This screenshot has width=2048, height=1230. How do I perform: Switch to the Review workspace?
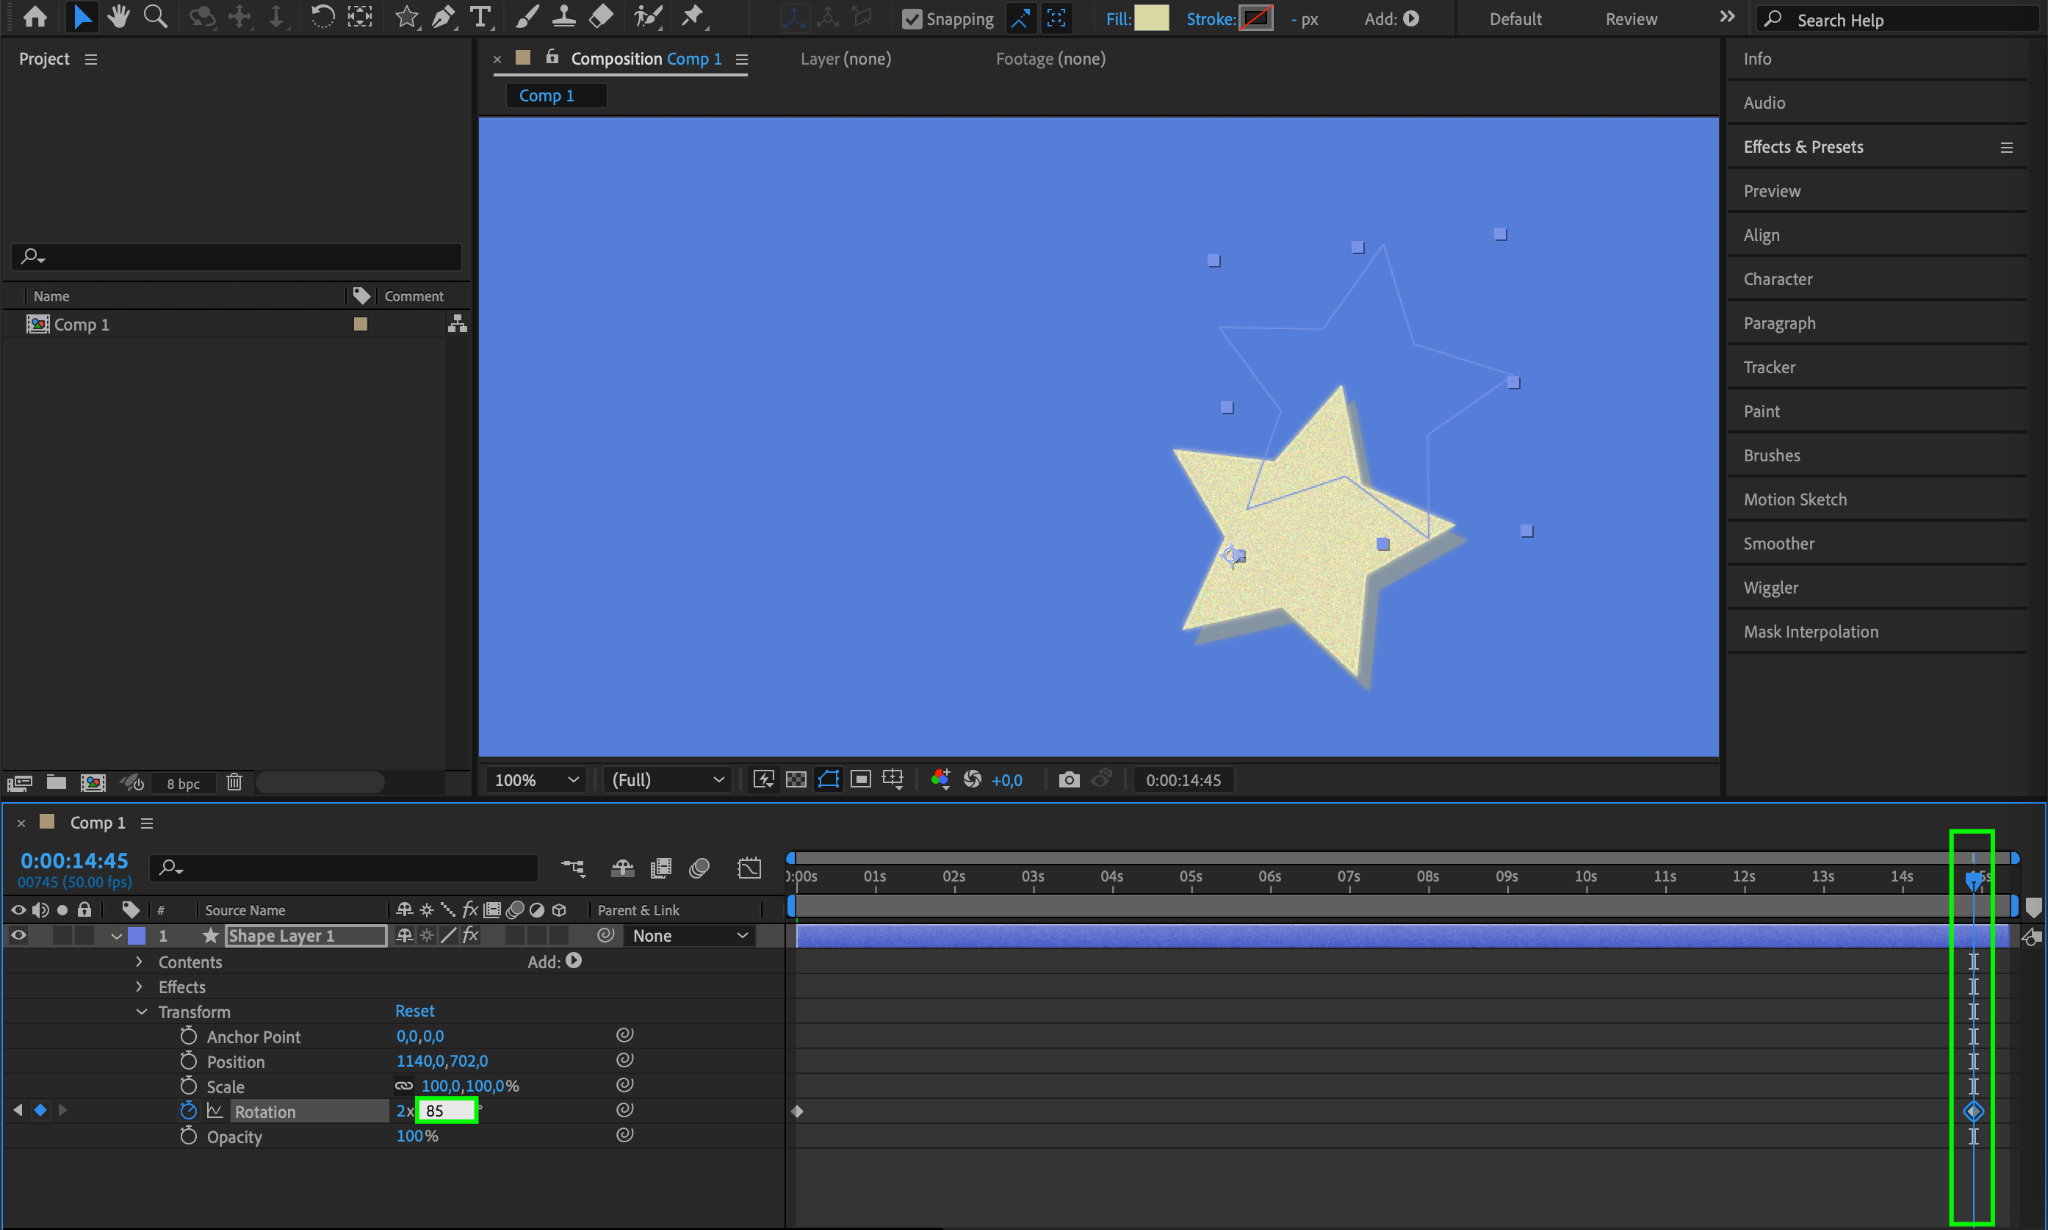1631,19
